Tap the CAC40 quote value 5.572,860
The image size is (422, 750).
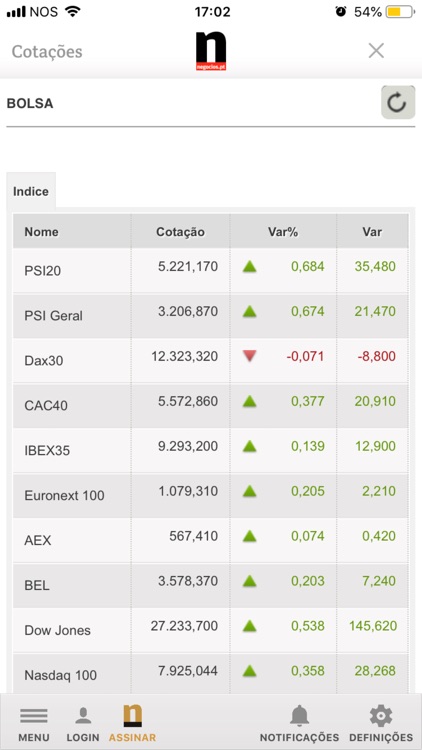click(x=188, y=401)
